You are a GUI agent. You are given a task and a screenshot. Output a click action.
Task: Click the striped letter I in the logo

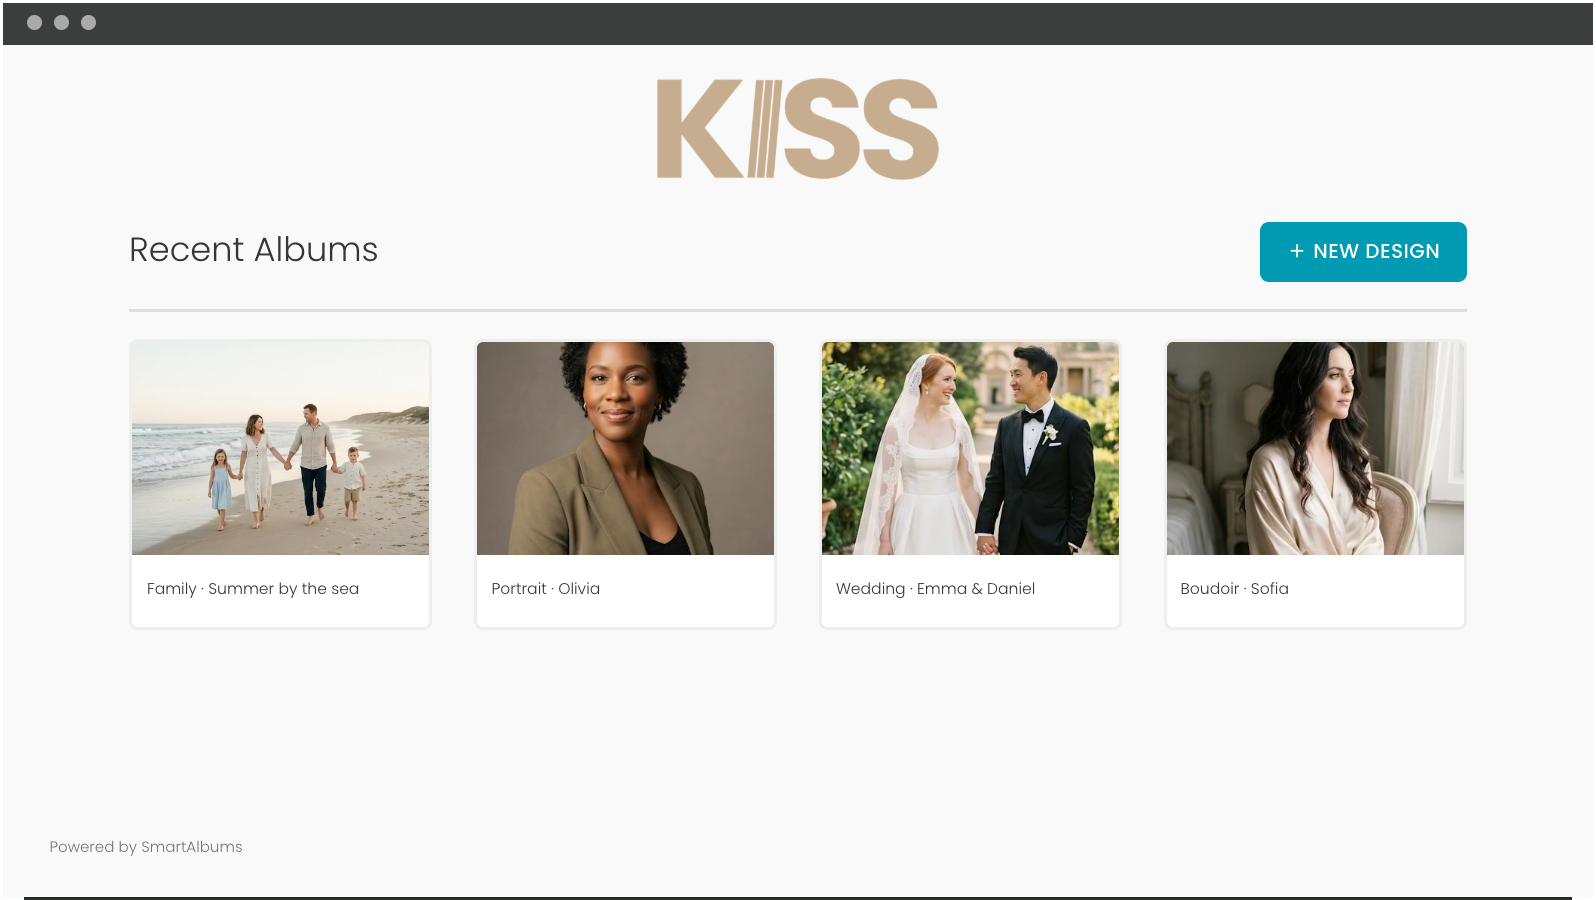[x=765, y=129]
